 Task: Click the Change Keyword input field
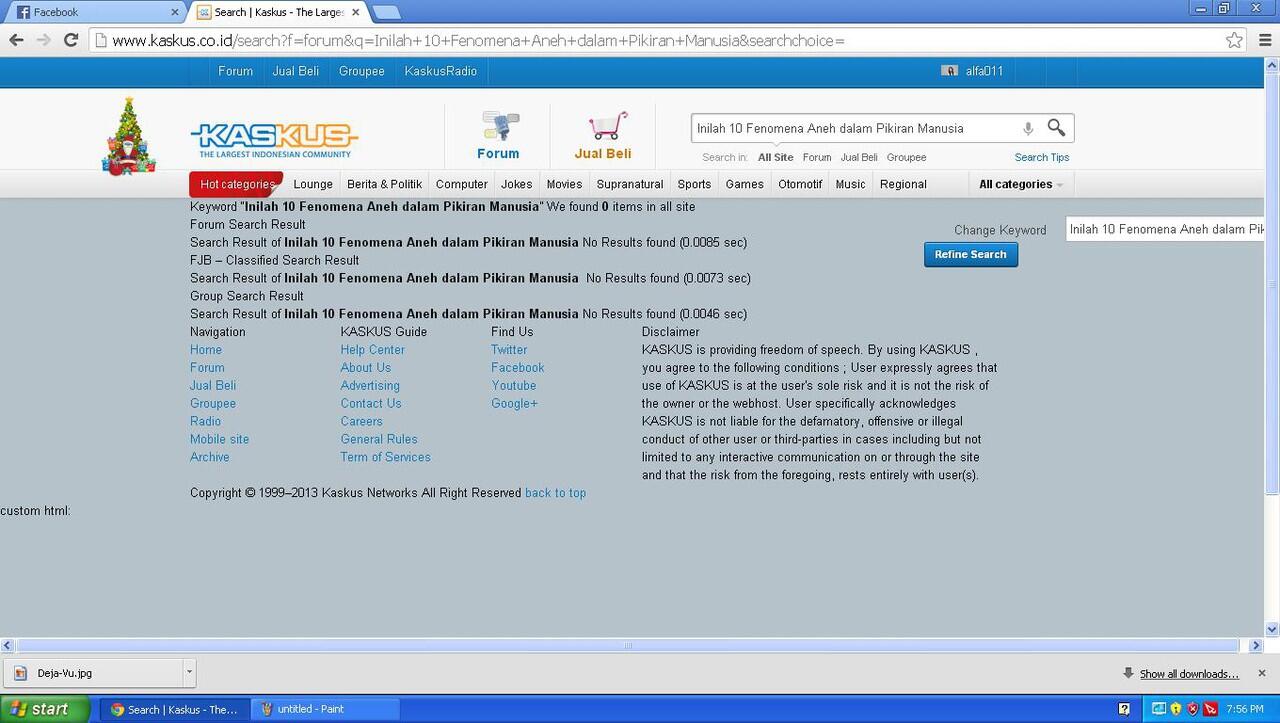[1165, 229]
